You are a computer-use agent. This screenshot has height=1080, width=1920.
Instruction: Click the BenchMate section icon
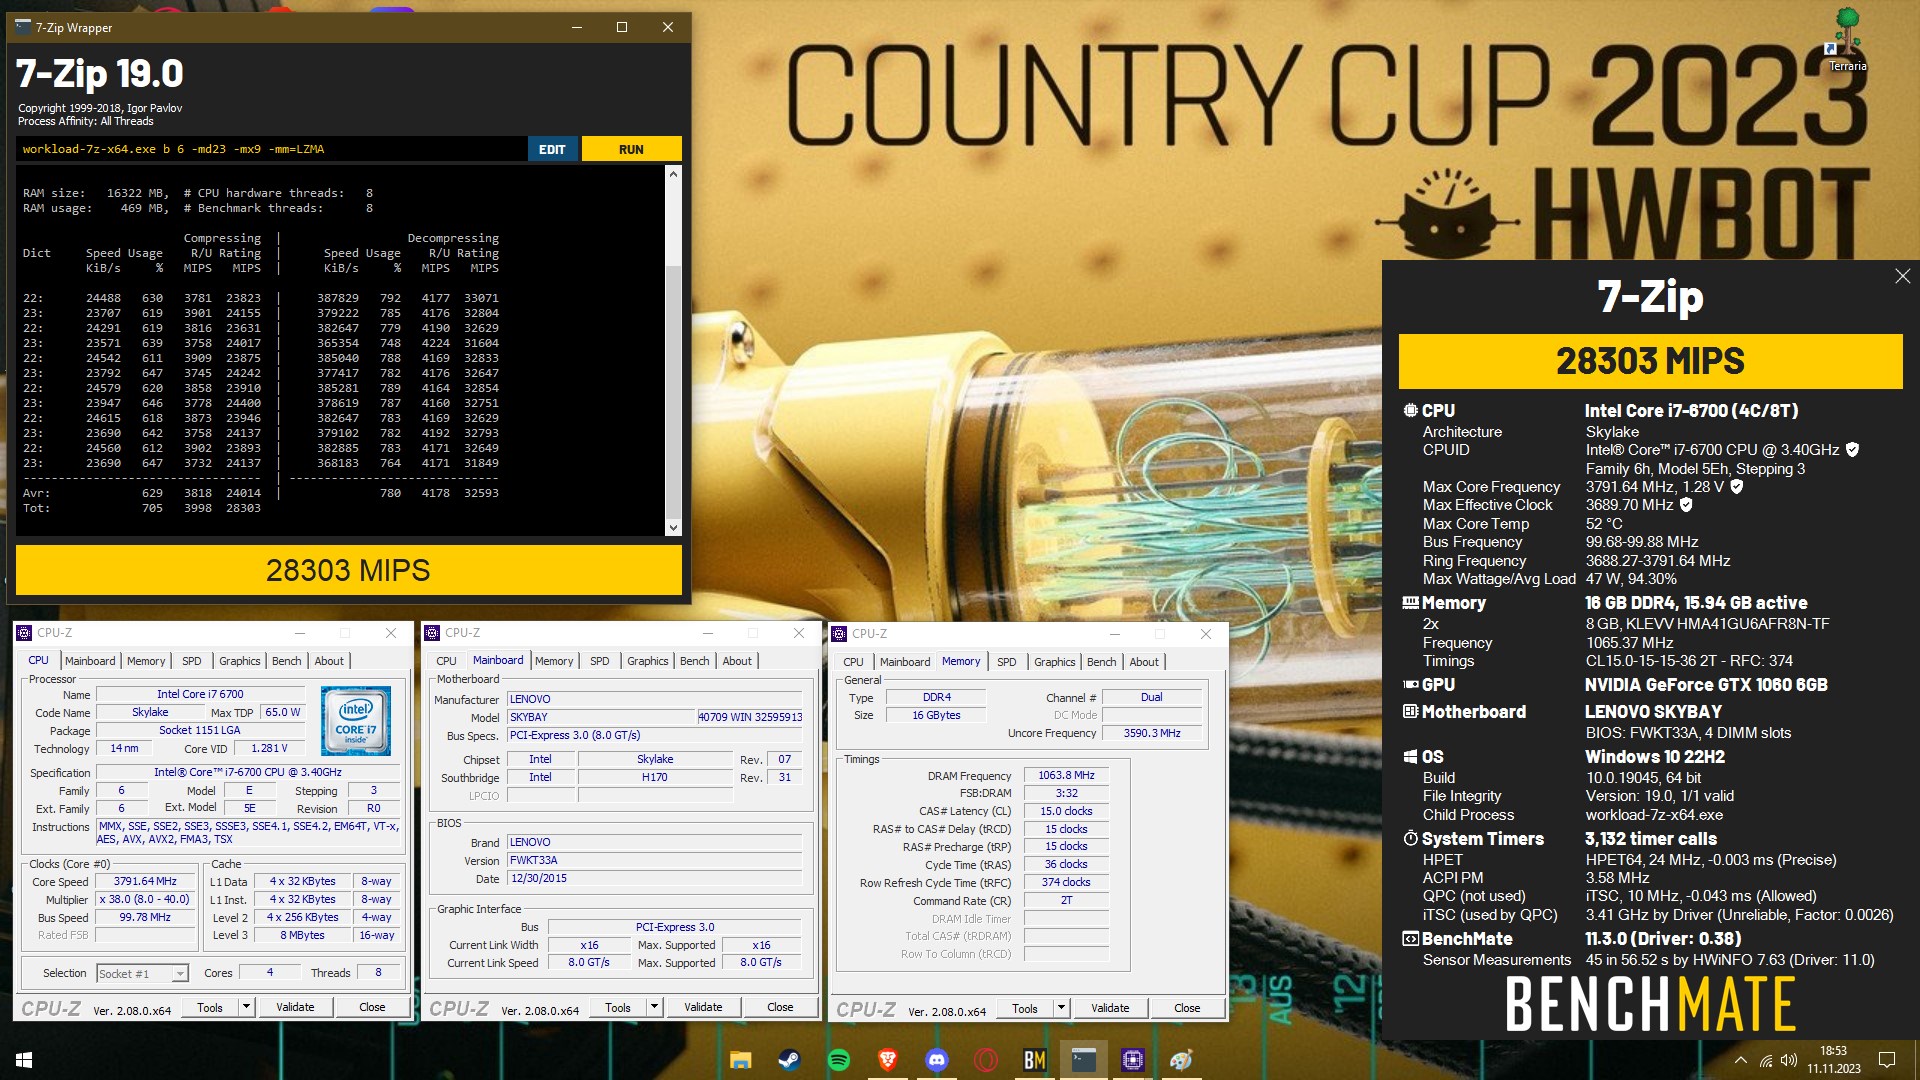coord(1410,939)
